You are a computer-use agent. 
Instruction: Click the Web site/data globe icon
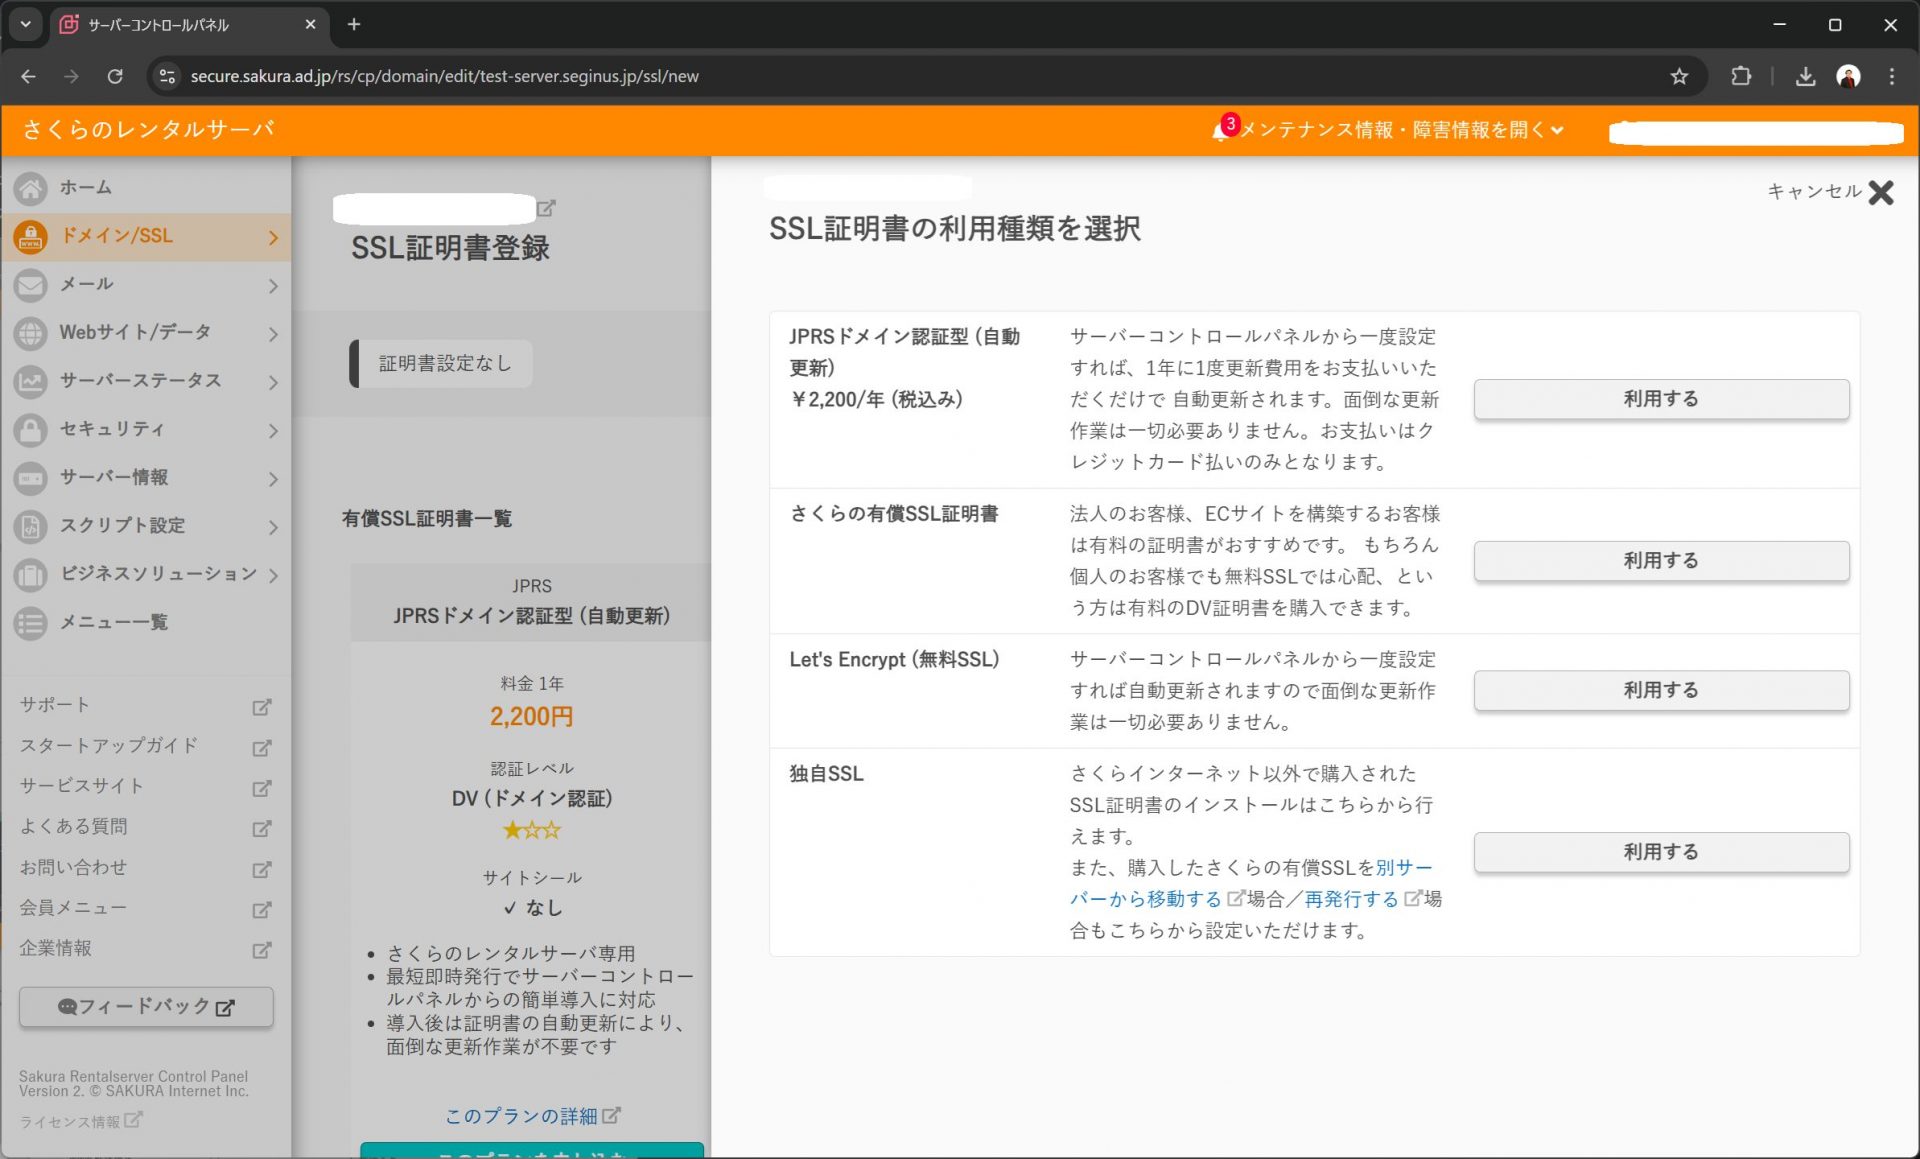30,333
